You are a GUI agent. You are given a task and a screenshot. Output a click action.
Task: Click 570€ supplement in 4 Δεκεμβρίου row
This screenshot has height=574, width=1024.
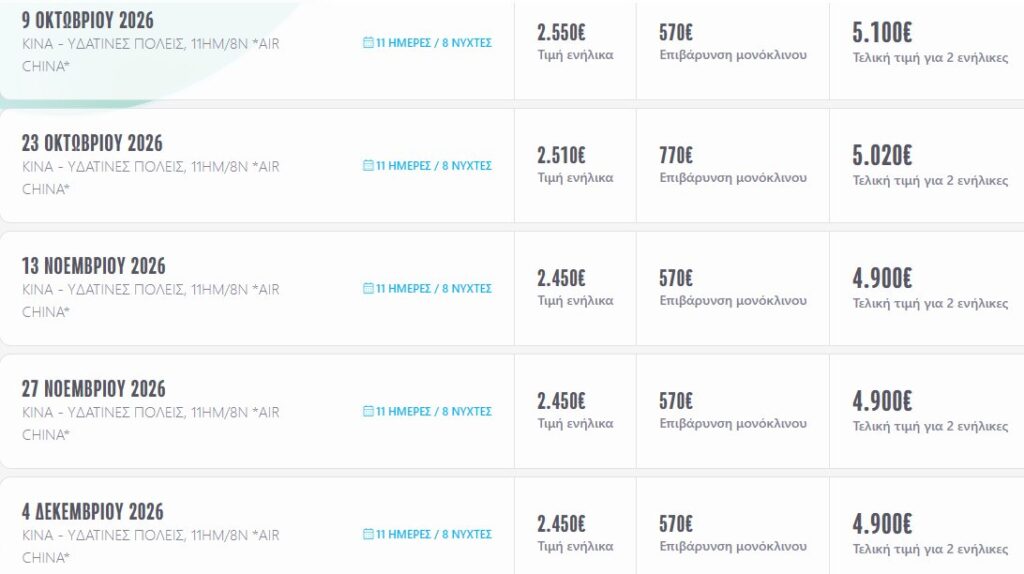[676, 523]
